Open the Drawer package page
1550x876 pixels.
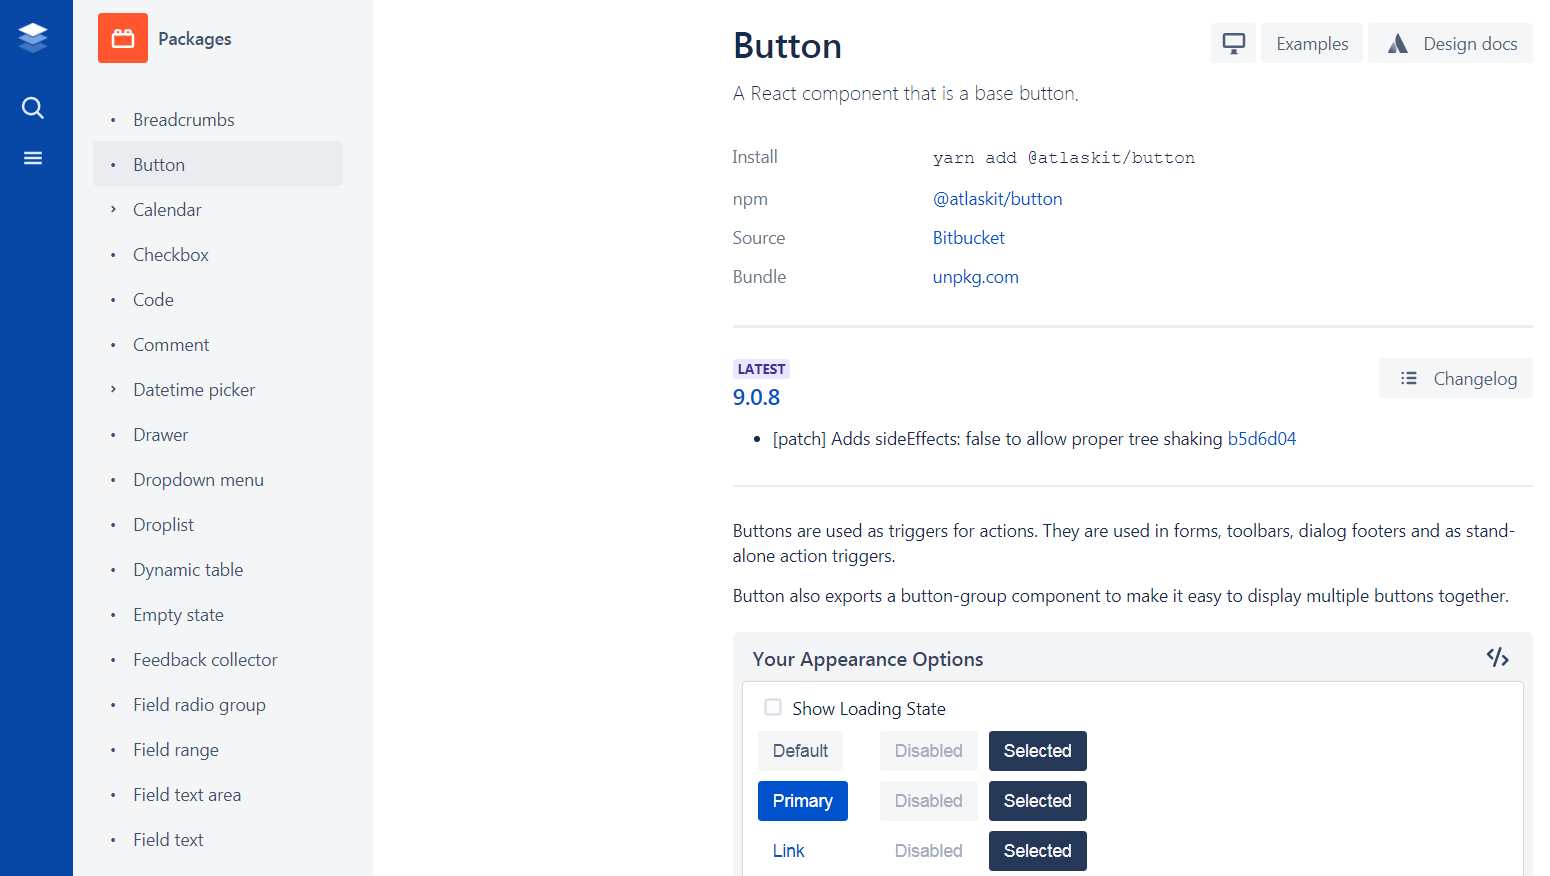point(218,435)
